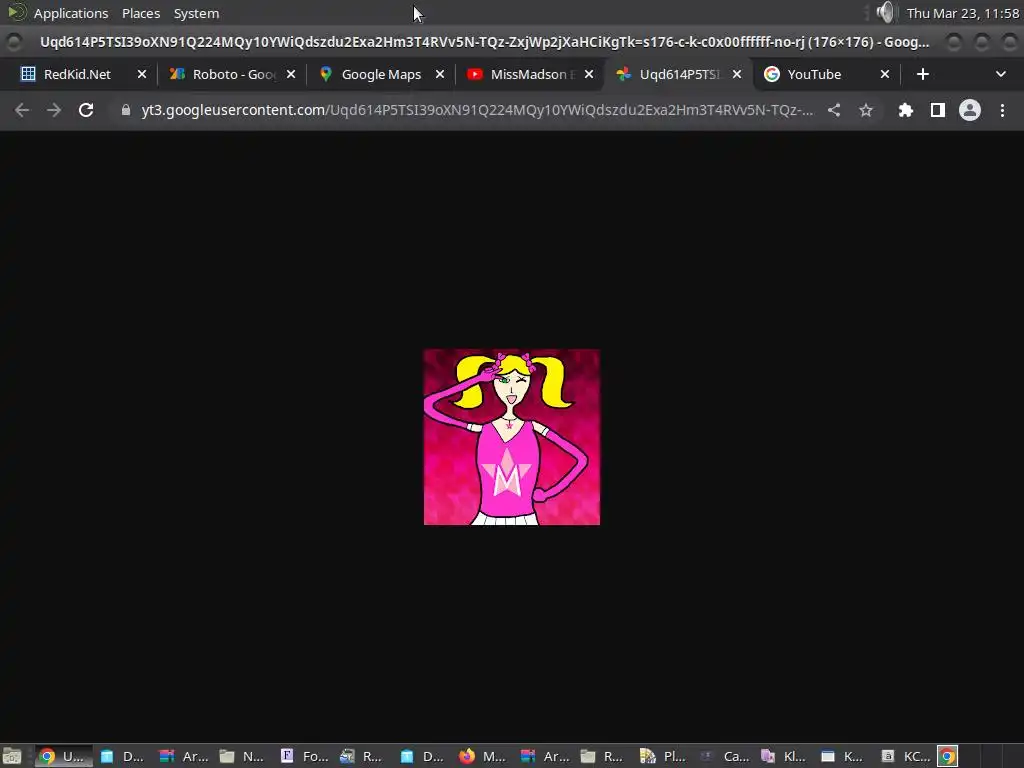Image resolution: width=1024 pixels, height=768 pixels.
Task: Click the Chrome icon at taskbar end
Action: 947,756
